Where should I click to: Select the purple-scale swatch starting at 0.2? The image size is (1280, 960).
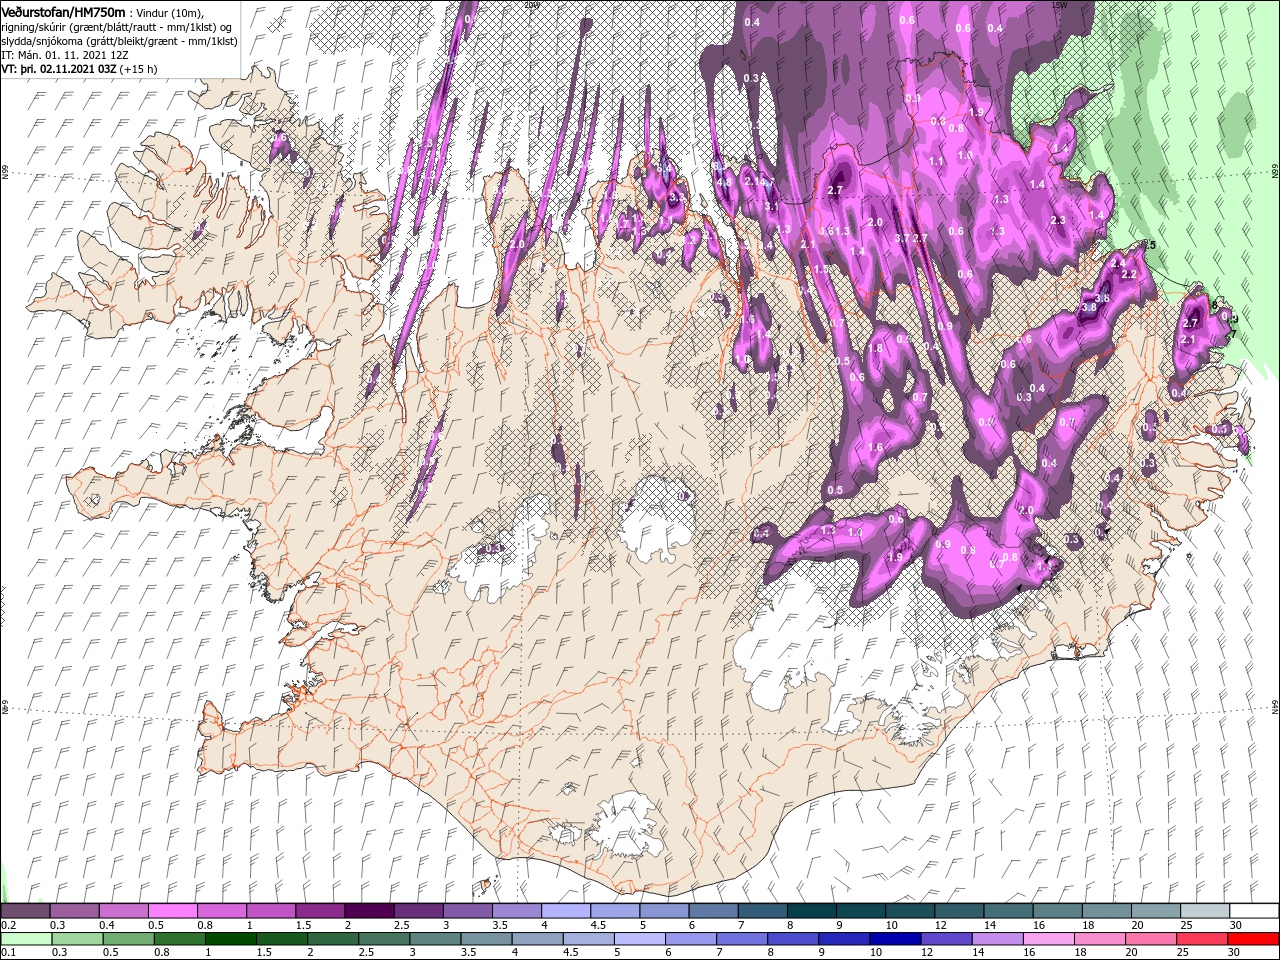(25, 911)
